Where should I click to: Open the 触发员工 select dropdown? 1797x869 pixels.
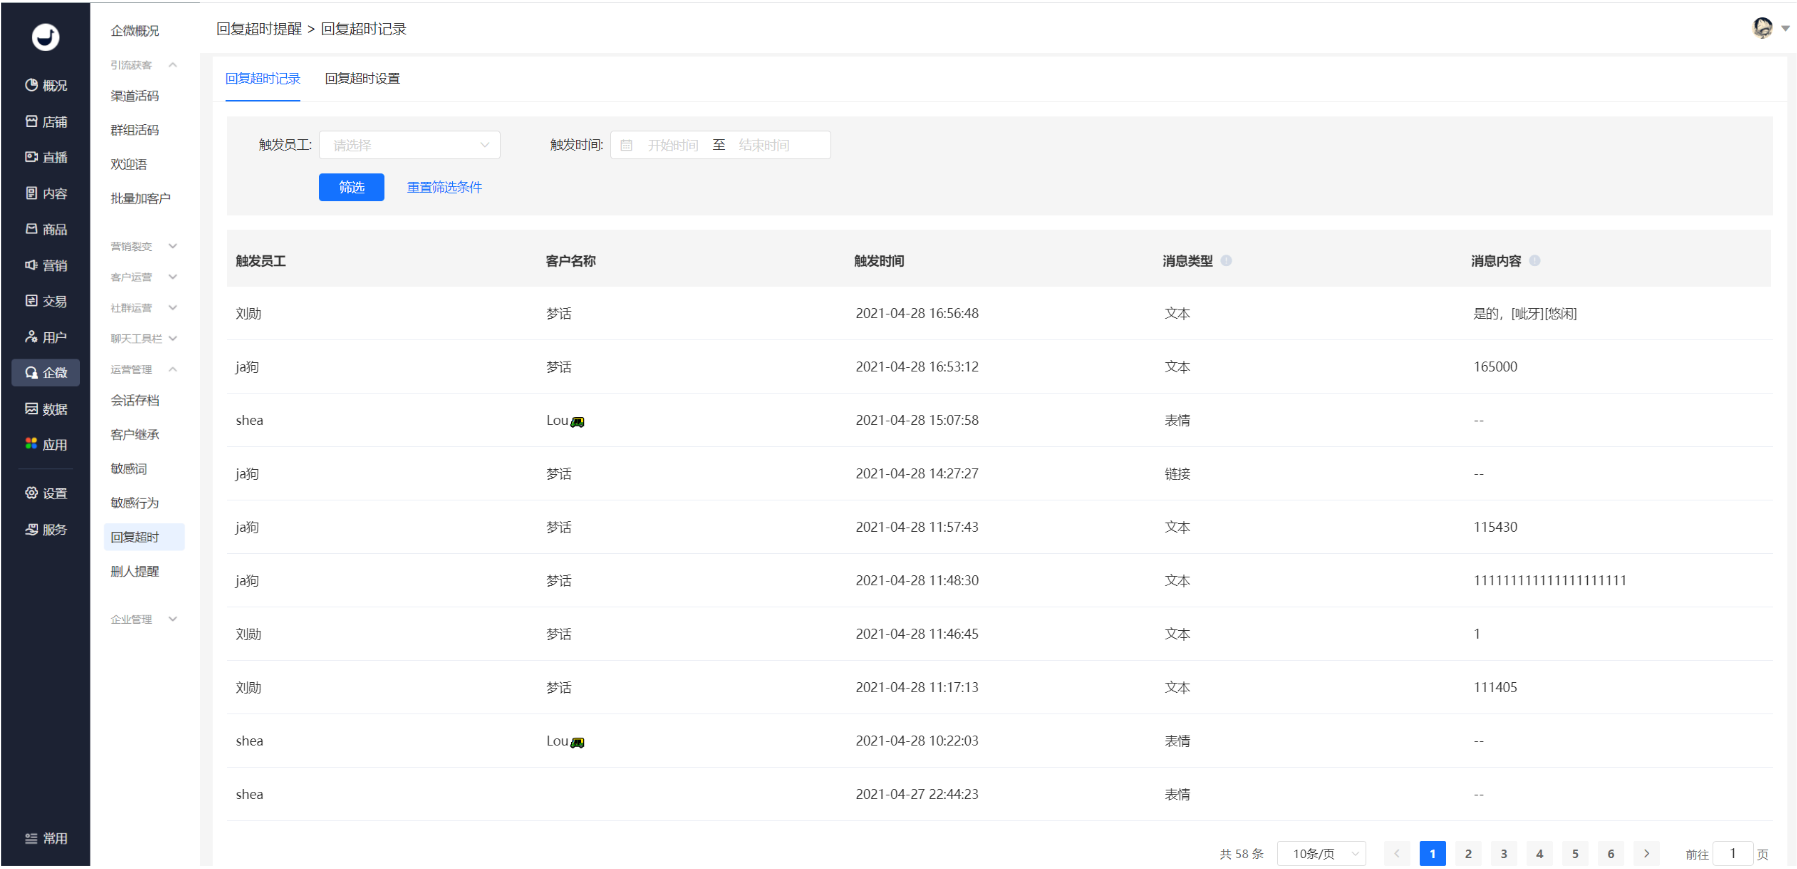pyautogui.click(x=410, y=145)
